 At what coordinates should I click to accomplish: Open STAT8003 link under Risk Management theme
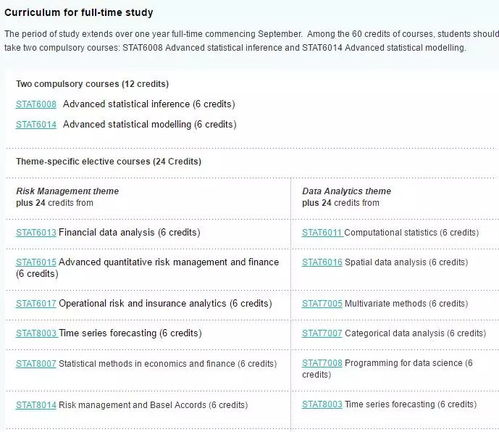coord(37,333)
